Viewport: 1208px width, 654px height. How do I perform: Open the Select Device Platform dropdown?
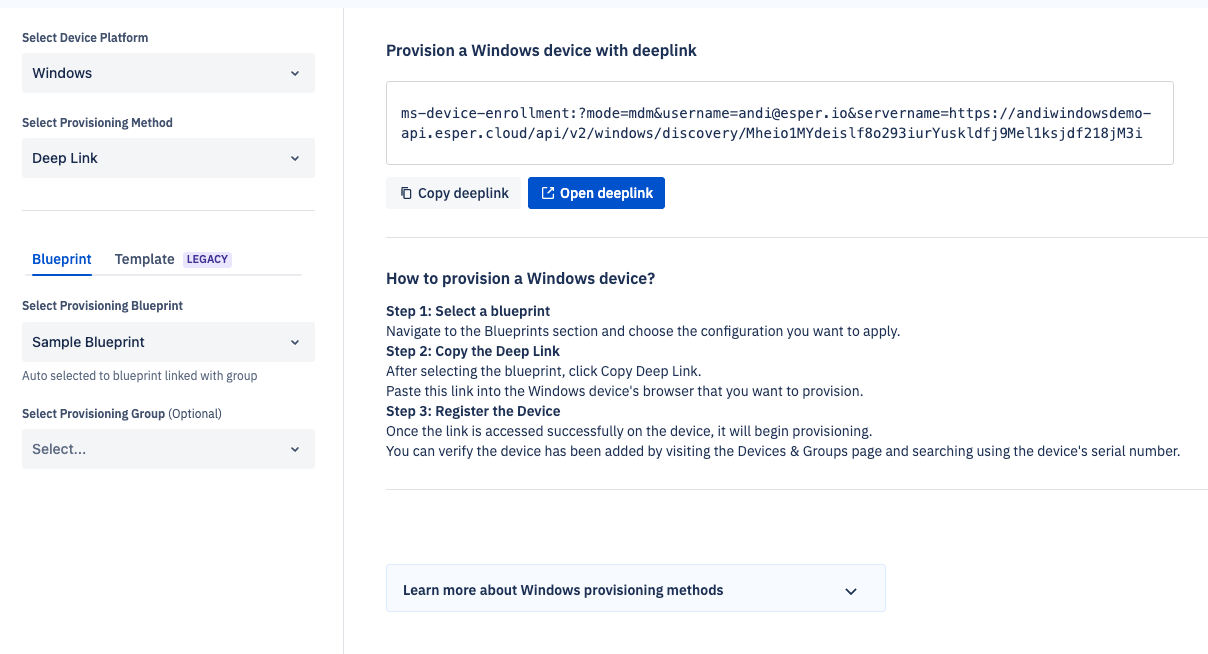[x=168, y=72]
